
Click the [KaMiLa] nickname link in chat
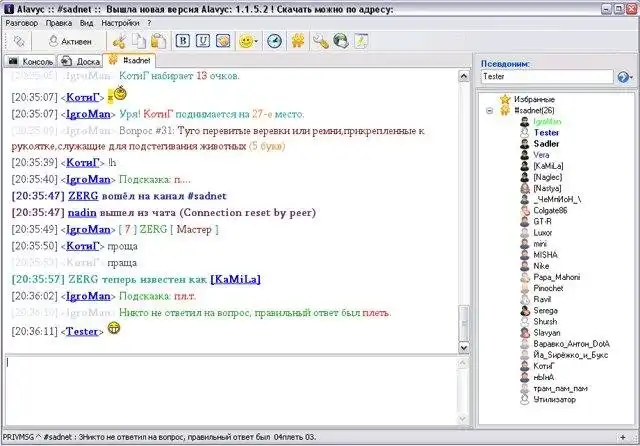(x=236, y=280)
